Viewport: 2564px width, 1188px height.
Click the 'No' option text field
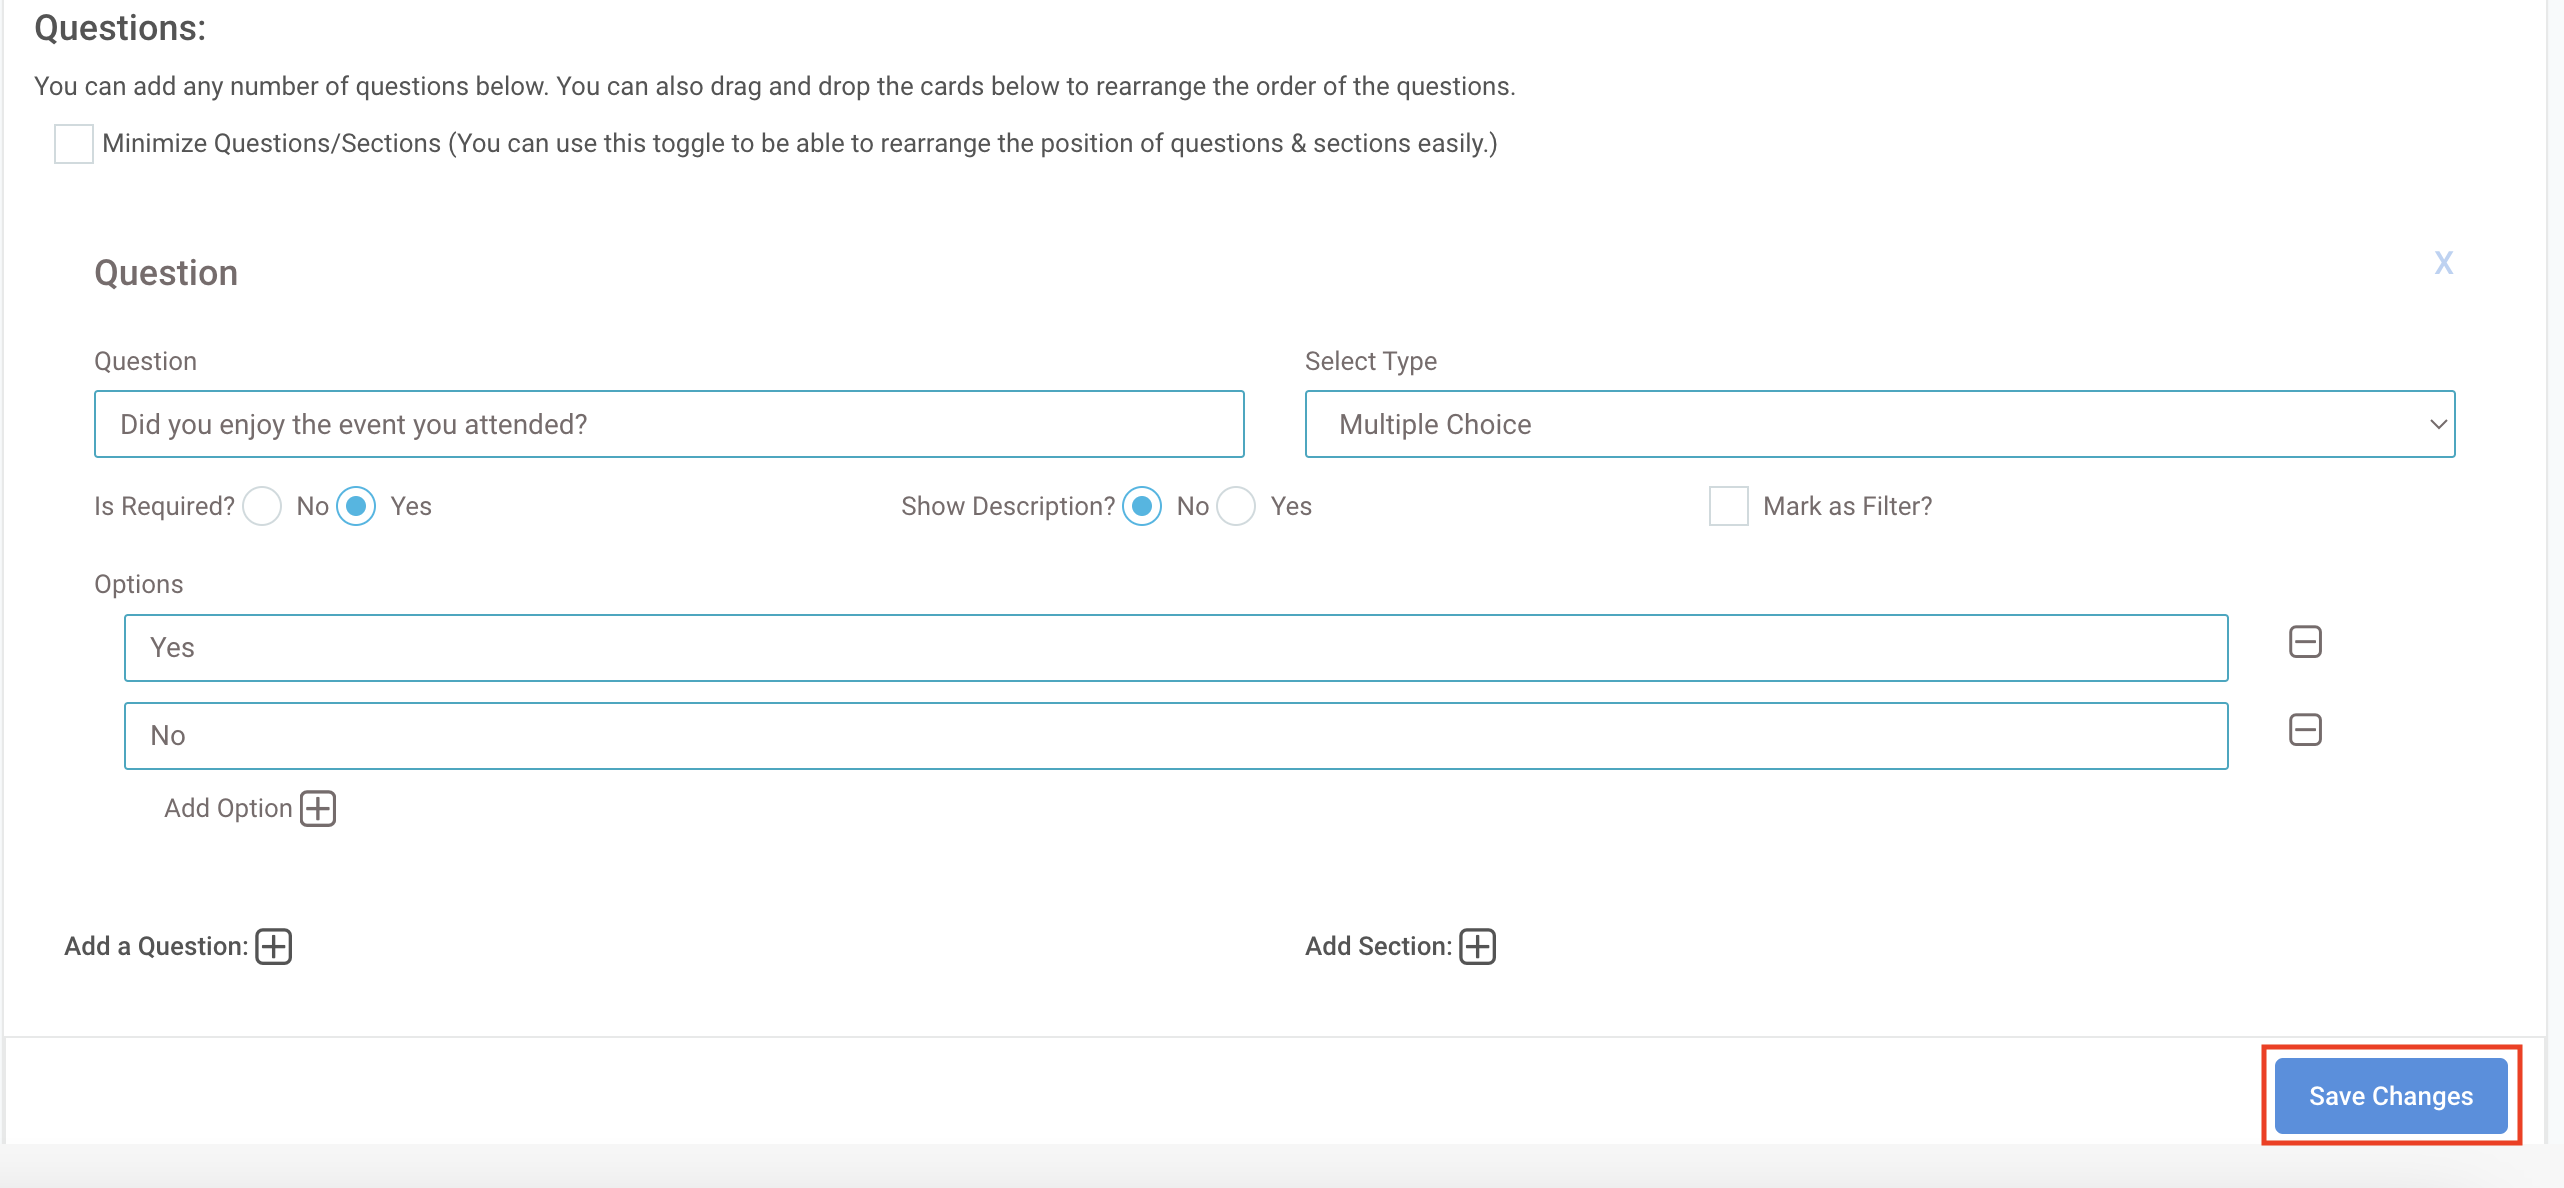click(1175, 736)
